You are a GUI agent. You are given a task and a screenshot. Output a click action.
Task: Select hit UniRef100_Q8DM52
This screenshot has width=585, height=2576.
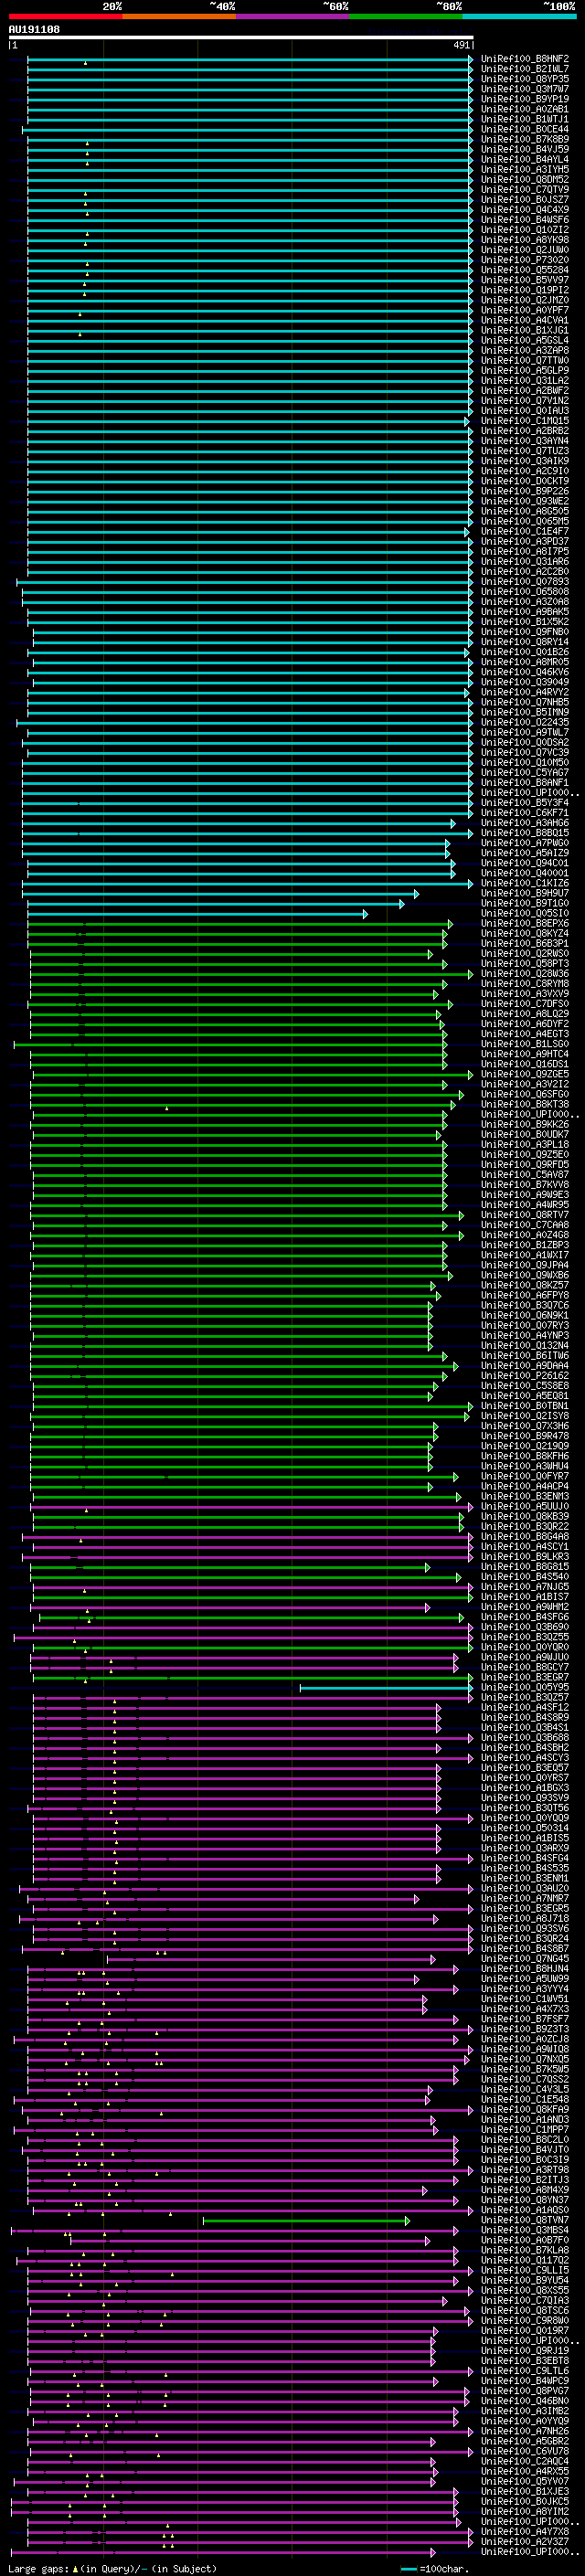(x=525, y=180)
